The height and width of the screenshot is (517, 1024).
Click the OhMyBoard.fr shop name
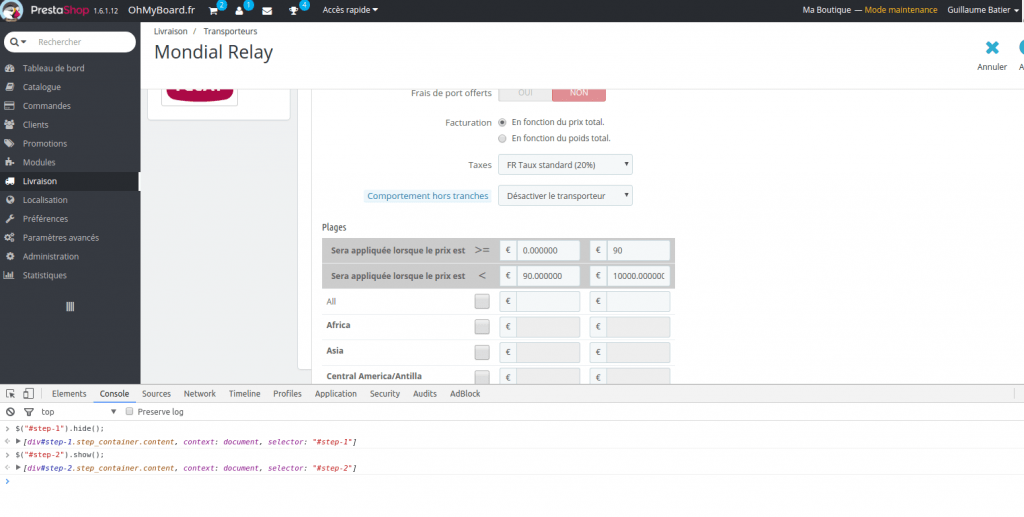pos(161,10)
